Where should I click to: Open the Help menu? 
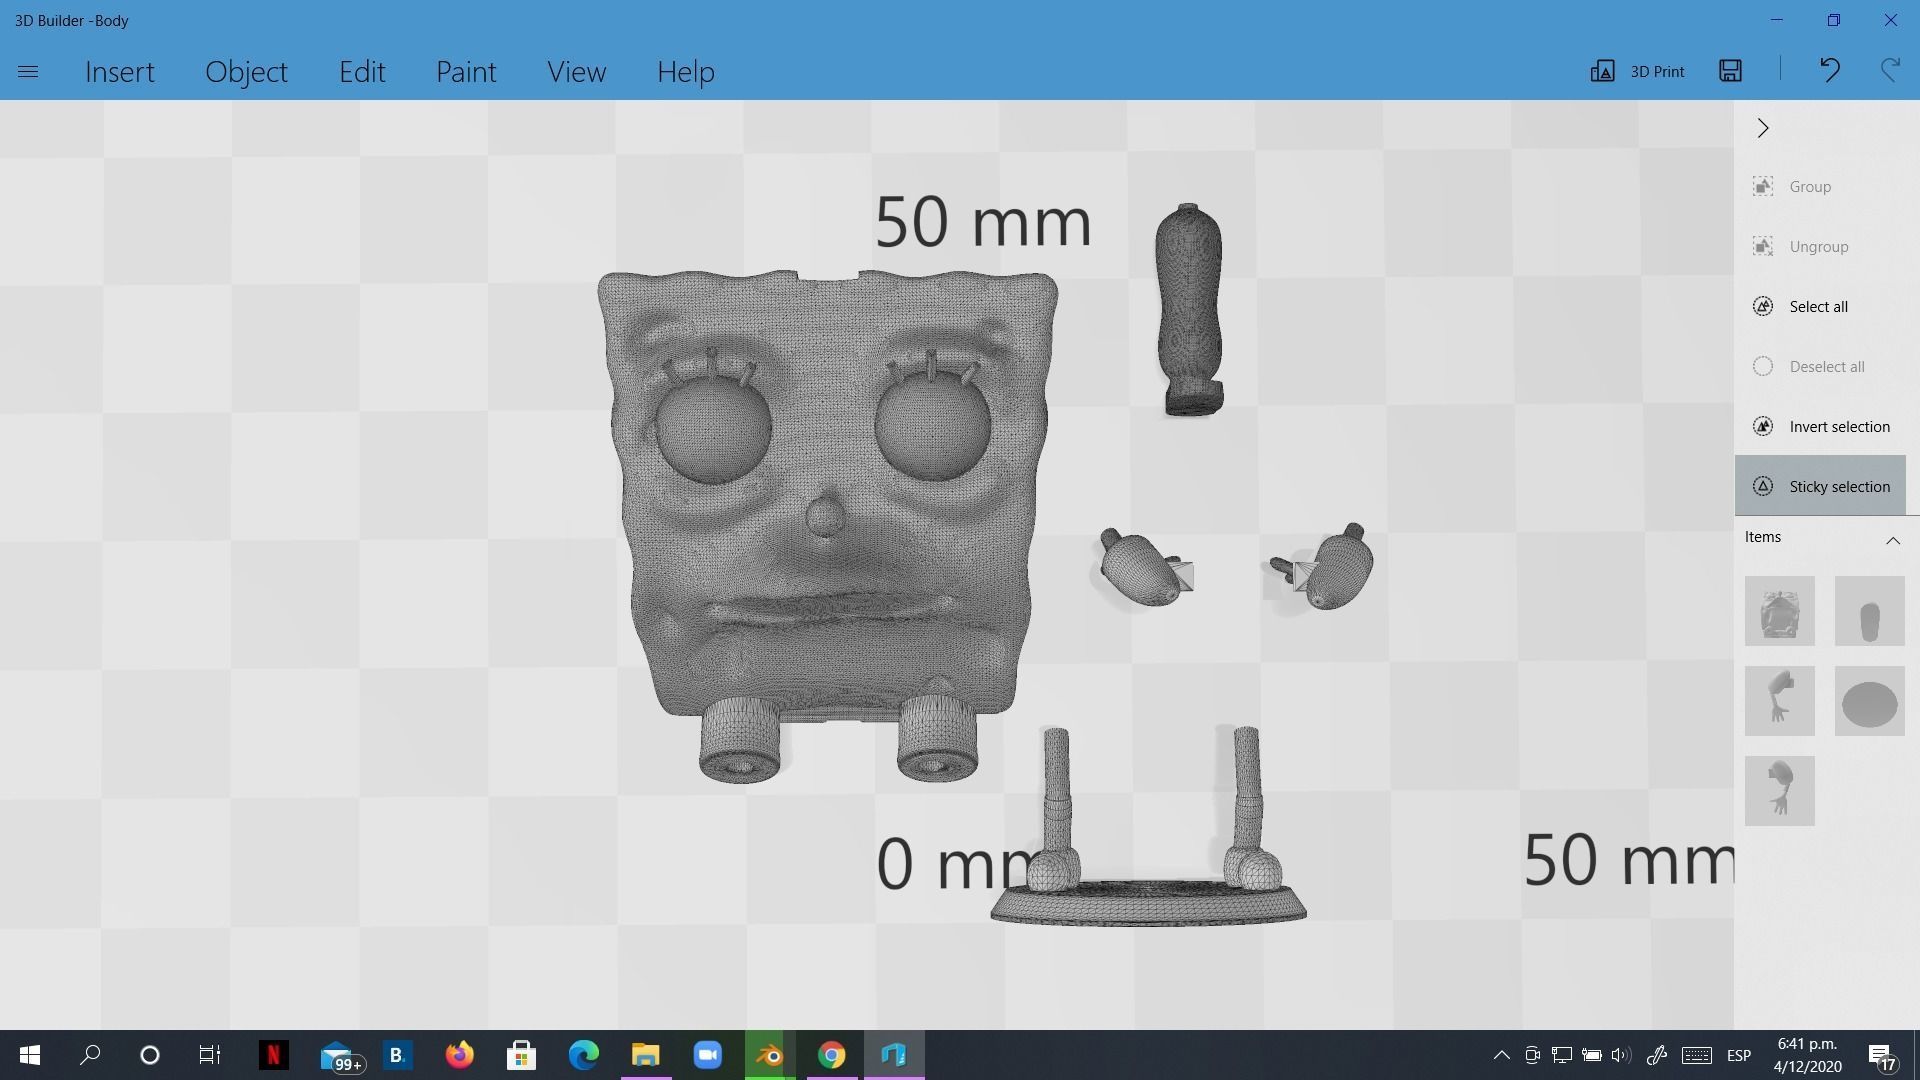click(686, 72)
